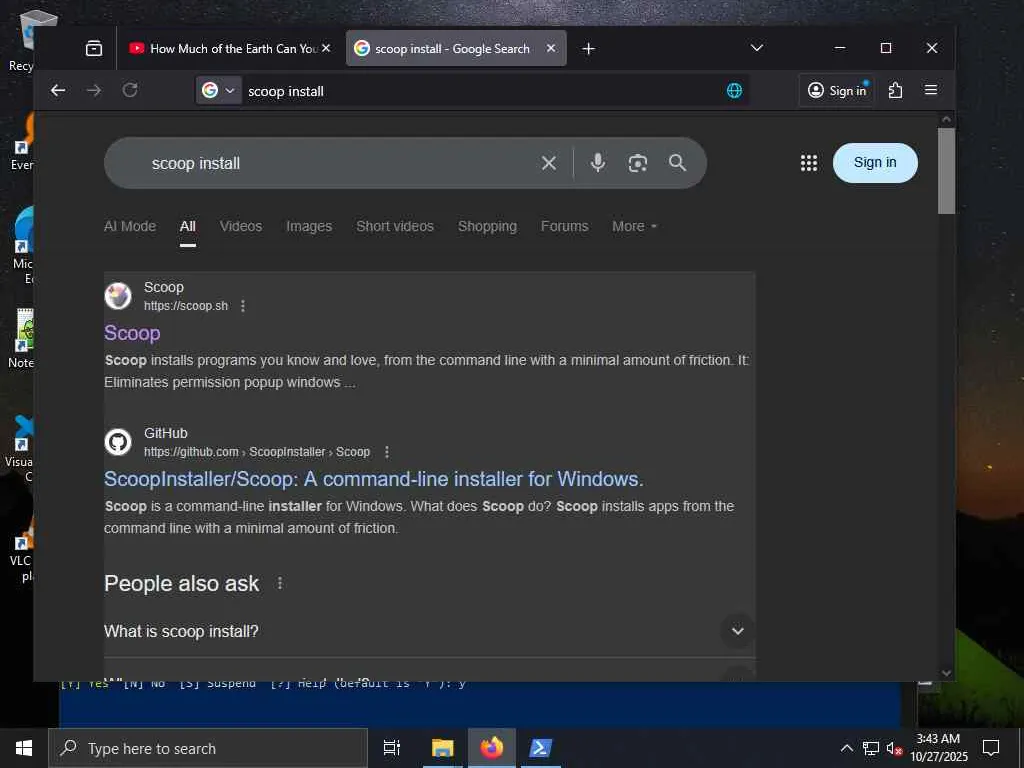The width and height of the screenshot is (1024, 768).
Task: Click the globe translation icon in address bar
Action: pyautogui.click(x=734, y=90)
